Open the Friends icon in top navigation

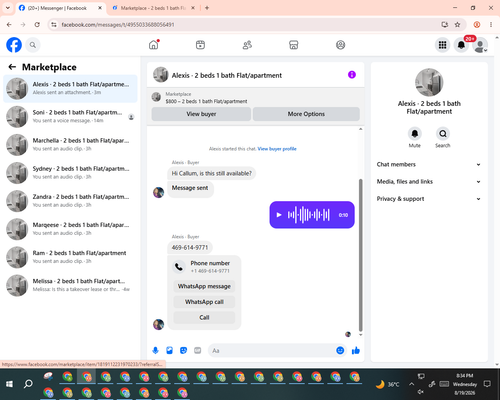(x=247, y=45)
